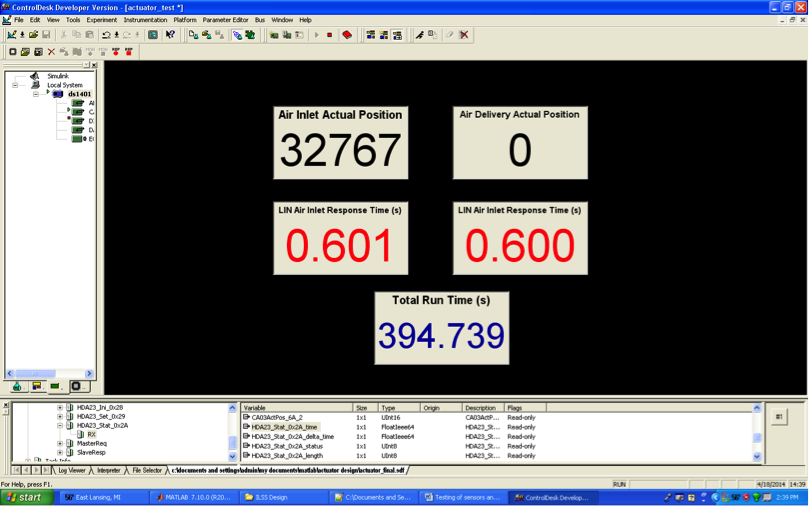Screen dimensions: 809x506
Task: Open the dropdown arrow next to New Experiment
Action: (22, 35)
